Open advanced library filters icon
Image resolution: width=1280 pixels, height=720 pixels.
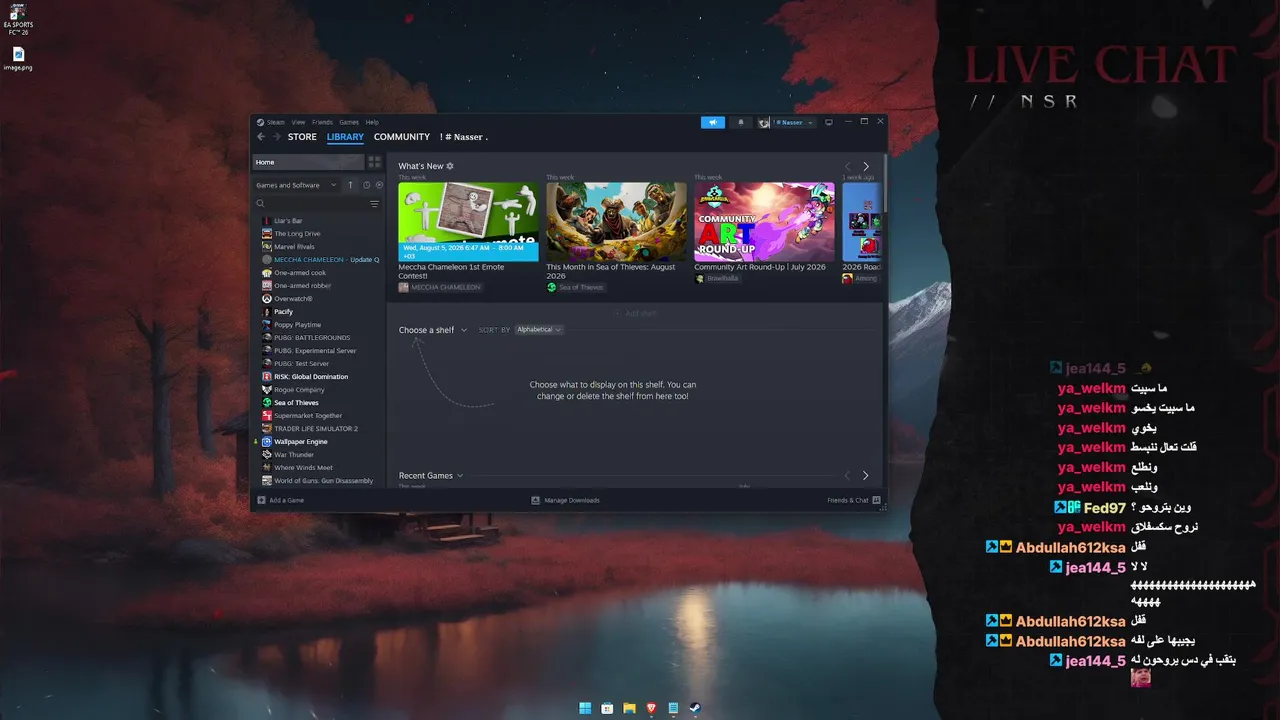(375, 204)
